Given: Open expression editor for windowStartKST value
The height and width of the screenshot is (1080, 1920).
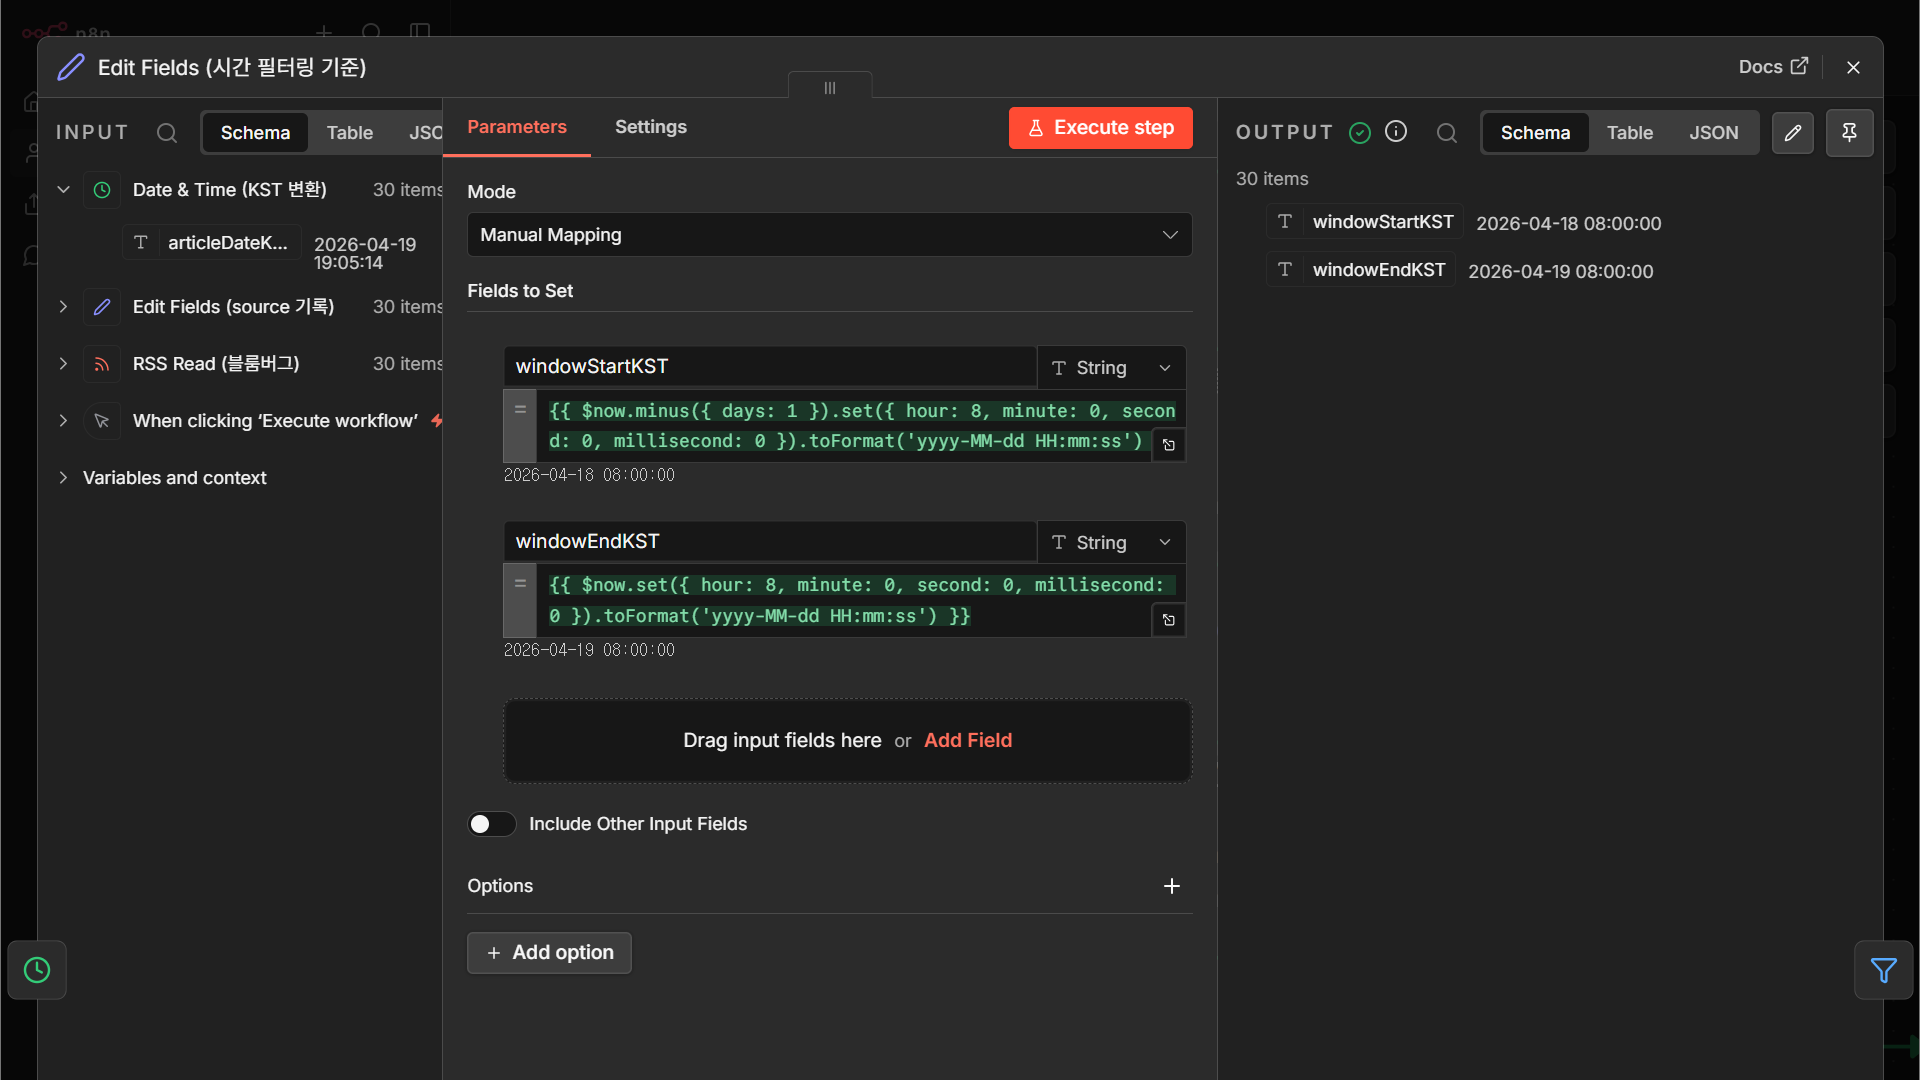Looking at the screenshot, I should click(1169, 445).
